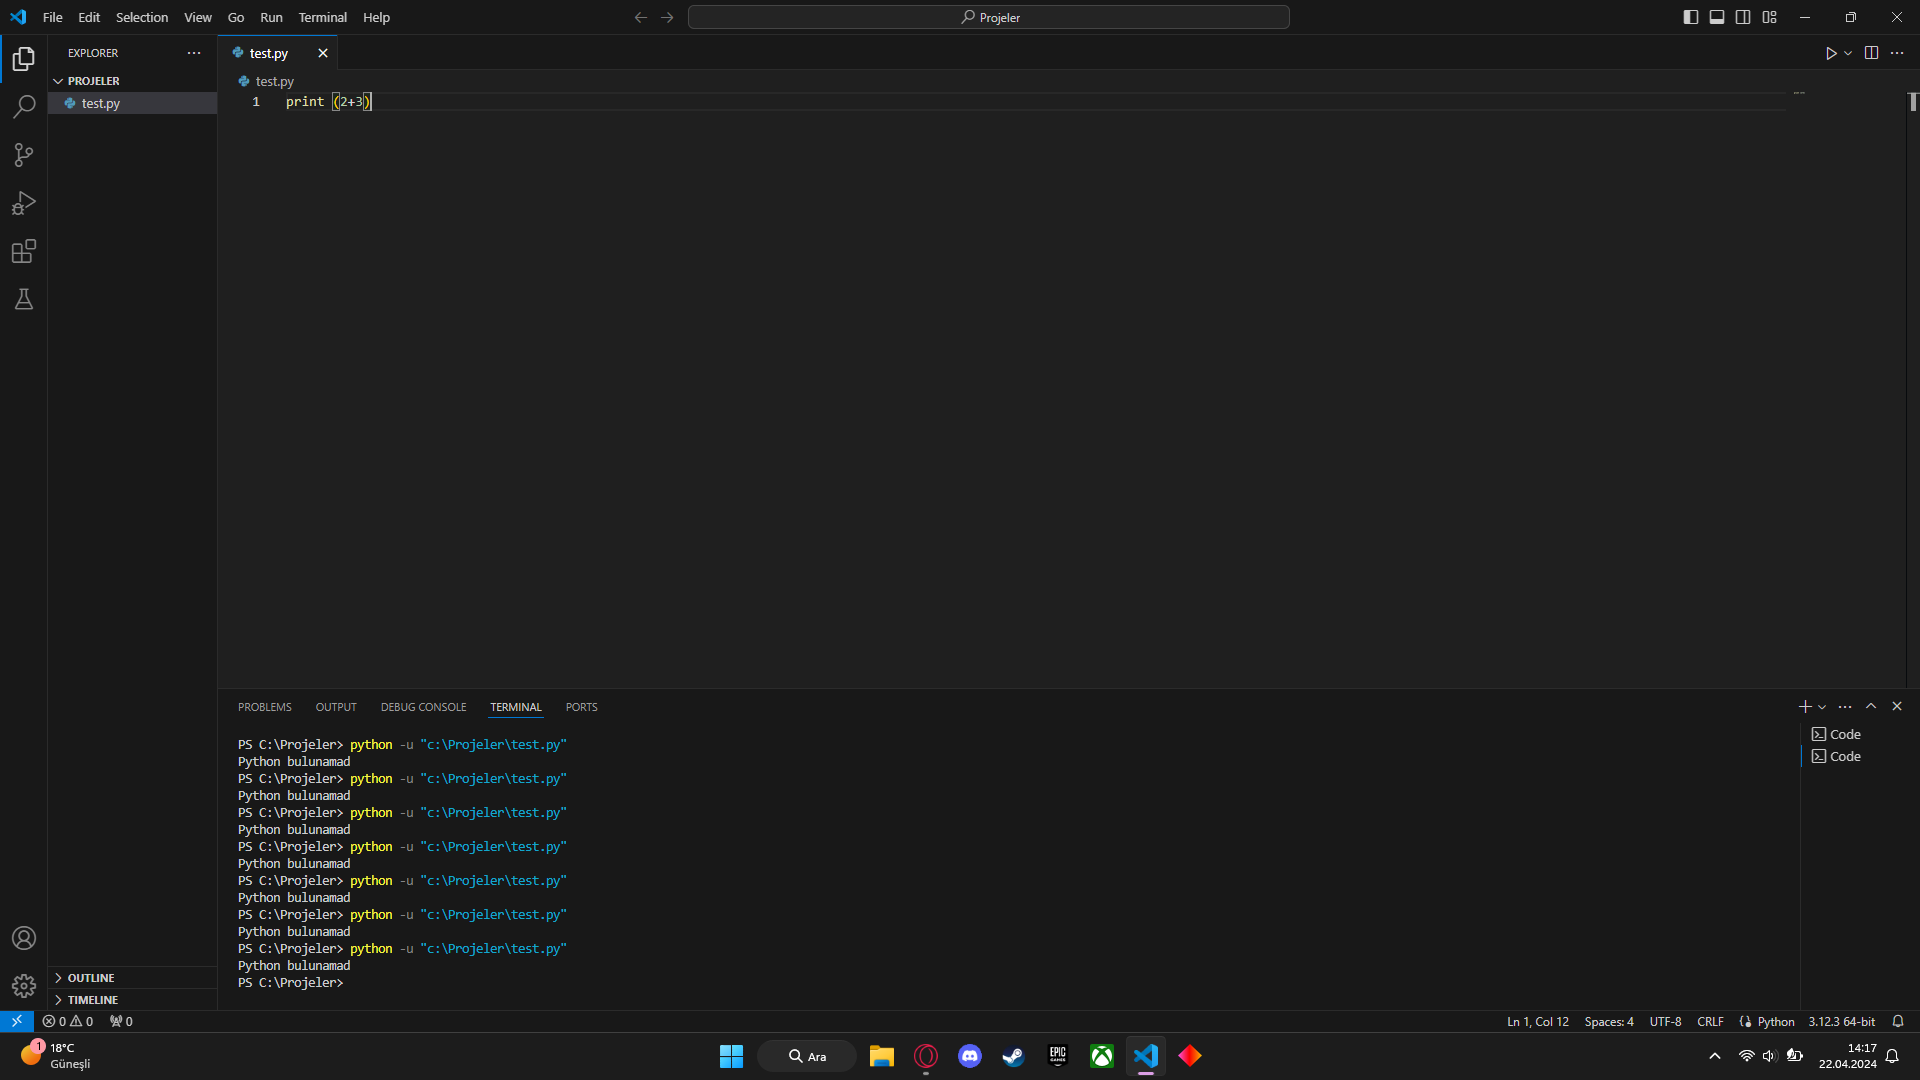1920x1080 pixels.
Task: Open Steam from the taskbar
Action: tap(1014, 1056)
